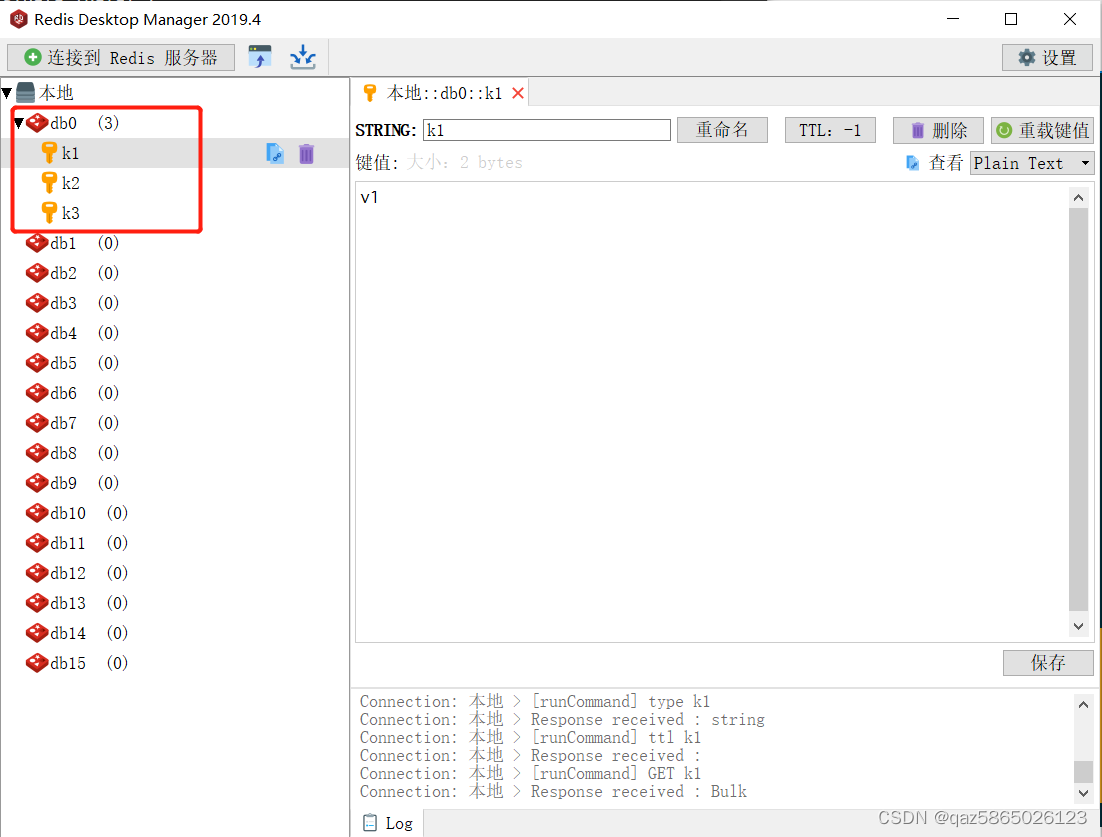The height and width of the screenshot is (837, 1102).
Task: Click the 重载键值 reload value button
Action: point(1043,130)
